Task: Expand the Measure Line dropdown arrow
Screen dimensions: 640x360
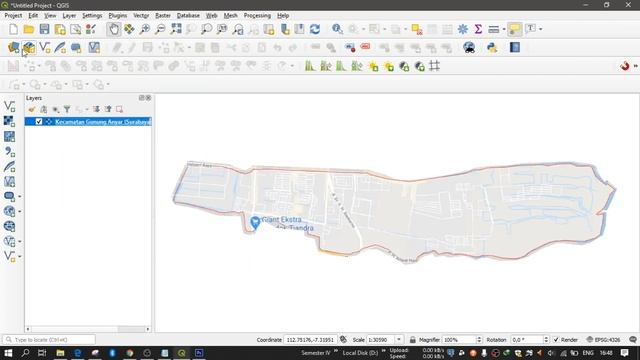Action: click(504, 29)
